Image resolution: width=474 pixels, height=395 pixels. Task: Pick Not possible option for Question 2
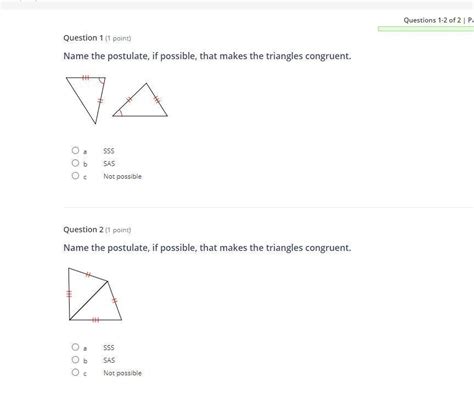[x=75, y=372]
